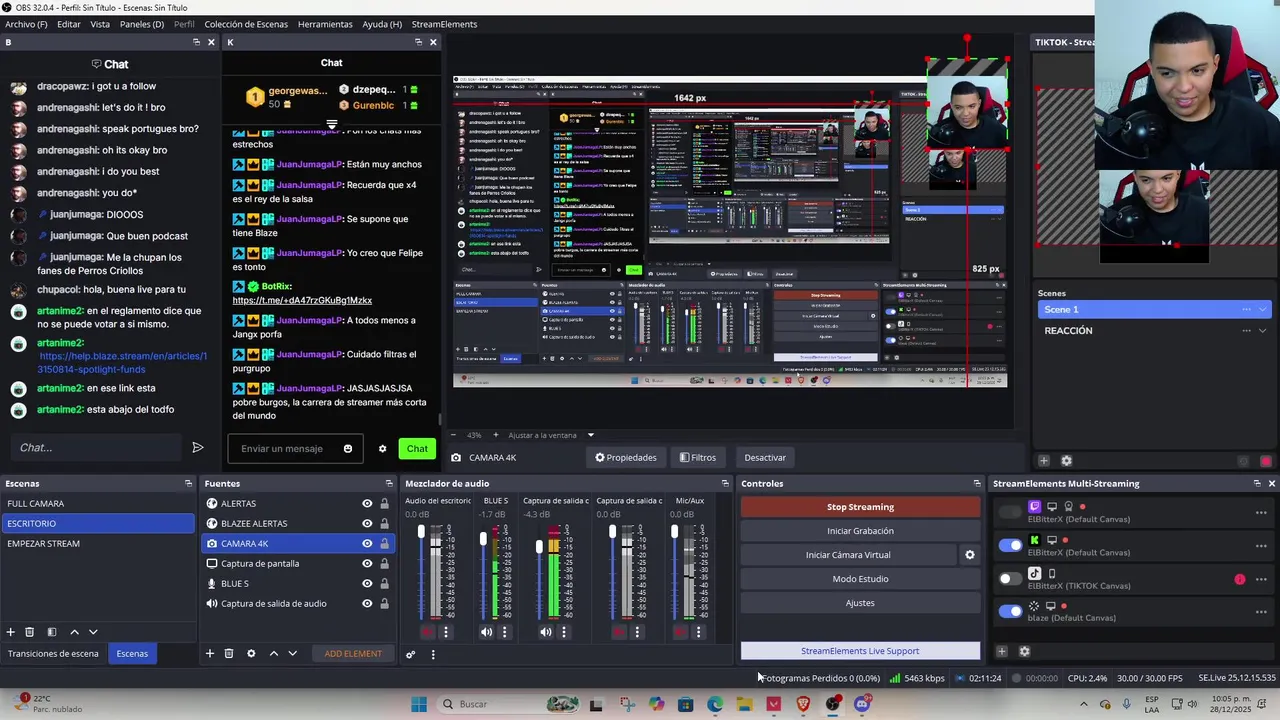This screenshot has width=1280, height=720.
Task: Open chat settings gear beside green Chat button
Action: 382,449
